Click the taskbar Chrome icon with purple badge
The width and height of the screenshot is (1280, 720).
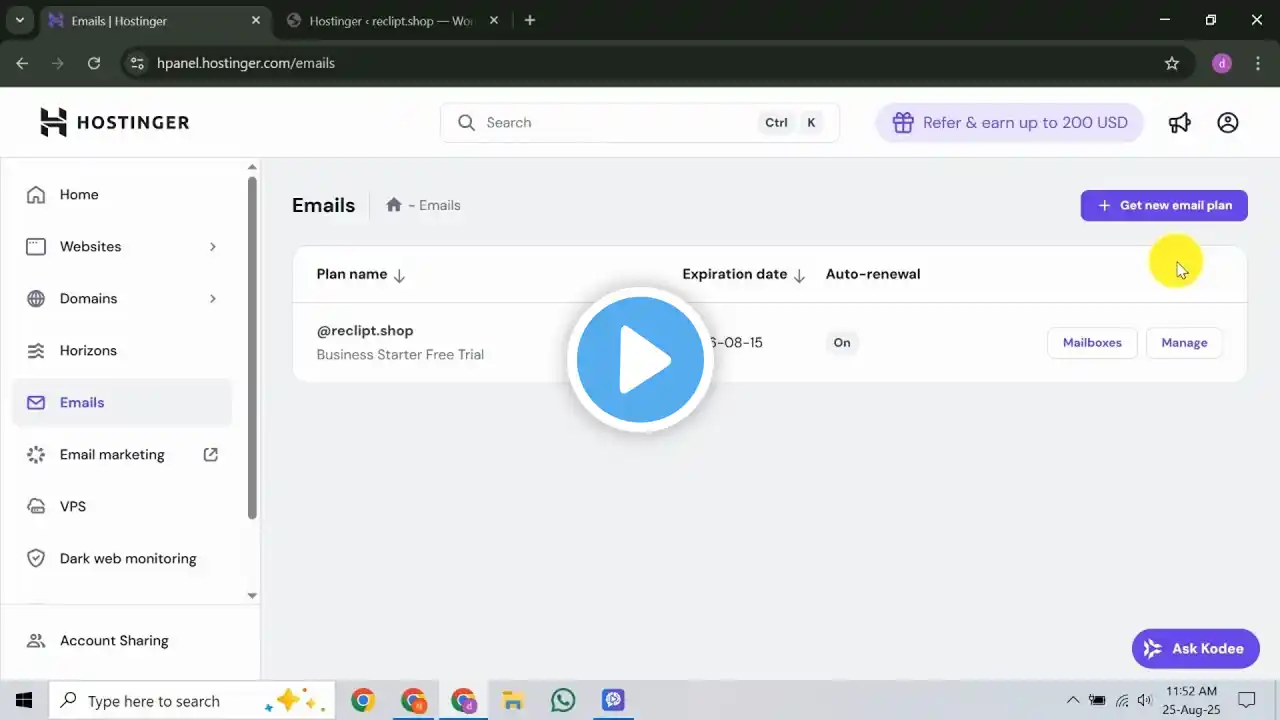click(463, 700)
